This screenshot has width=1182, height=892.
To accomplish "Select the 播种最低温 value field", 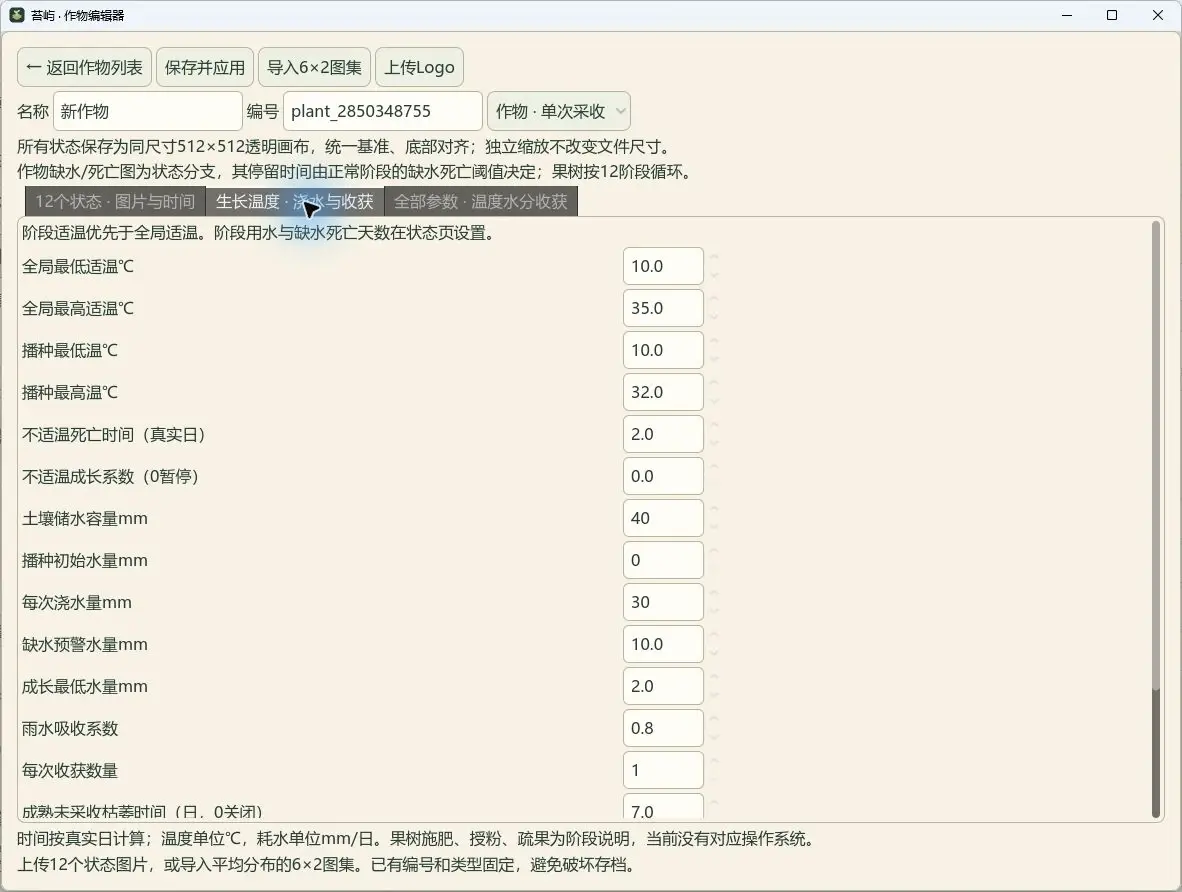I will click(663, 350).
